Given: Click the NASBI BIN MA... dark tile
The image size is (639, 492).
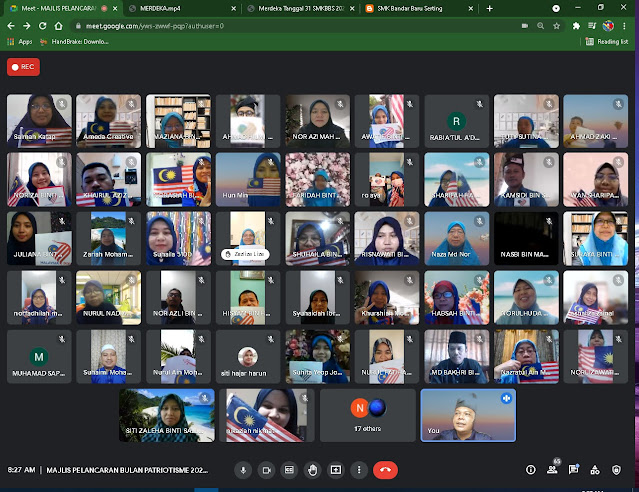Looking at the screenshot, I should click(526, 238).
